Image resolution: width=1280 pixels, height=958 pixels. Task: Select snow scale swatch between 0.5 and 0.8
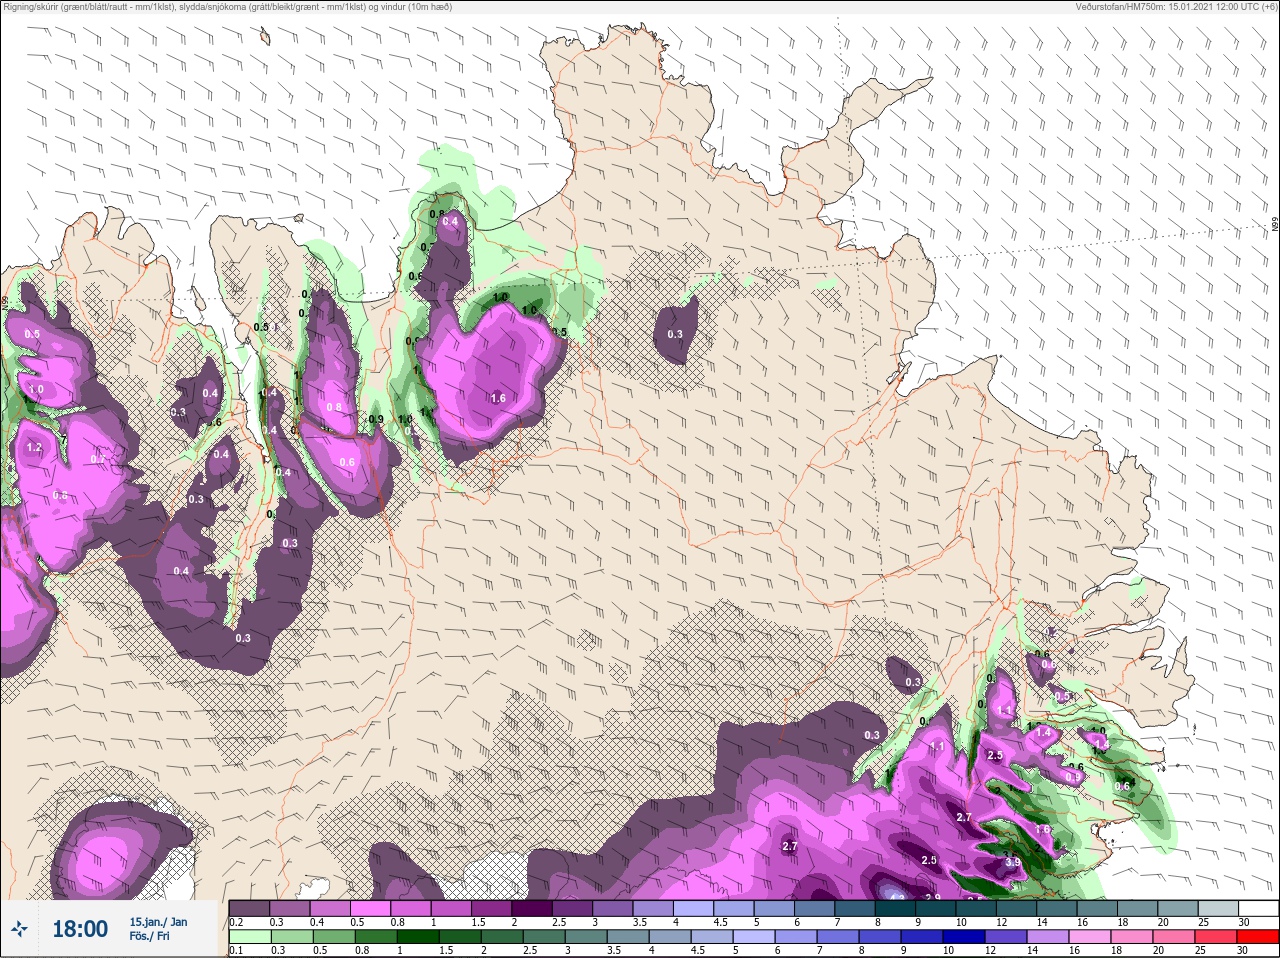(x=371, y=908)
